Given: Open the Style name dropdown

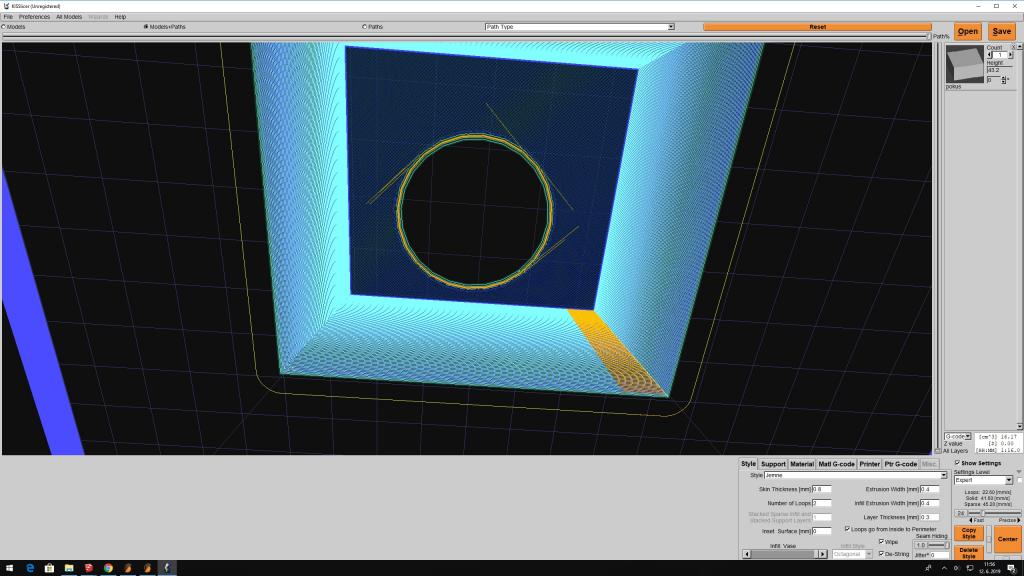Looking at the screenshot, I should pyautogui.click(x=942, y=476).
